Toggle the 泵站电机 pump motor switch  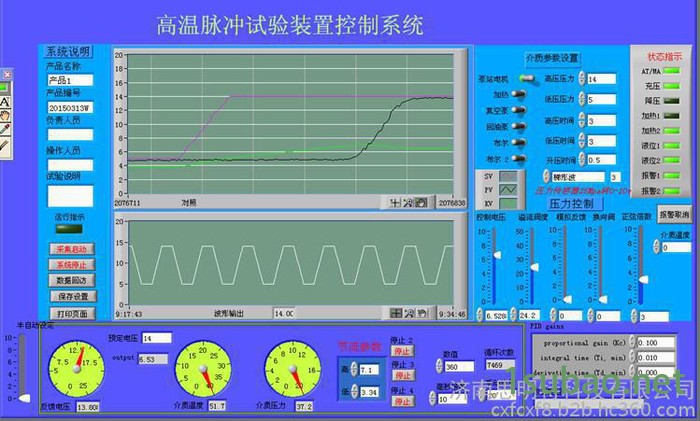527,79
